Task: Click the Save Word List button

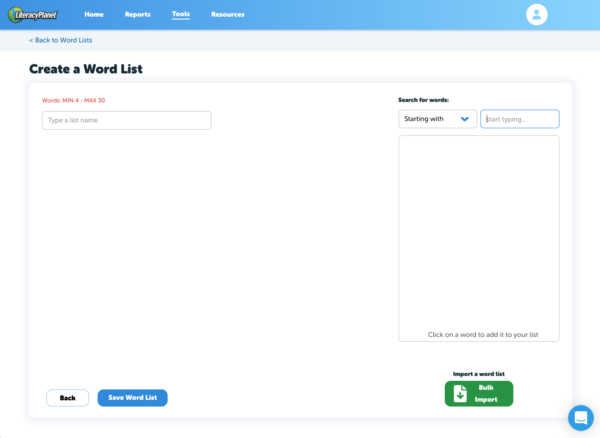Action: [132, 398]
